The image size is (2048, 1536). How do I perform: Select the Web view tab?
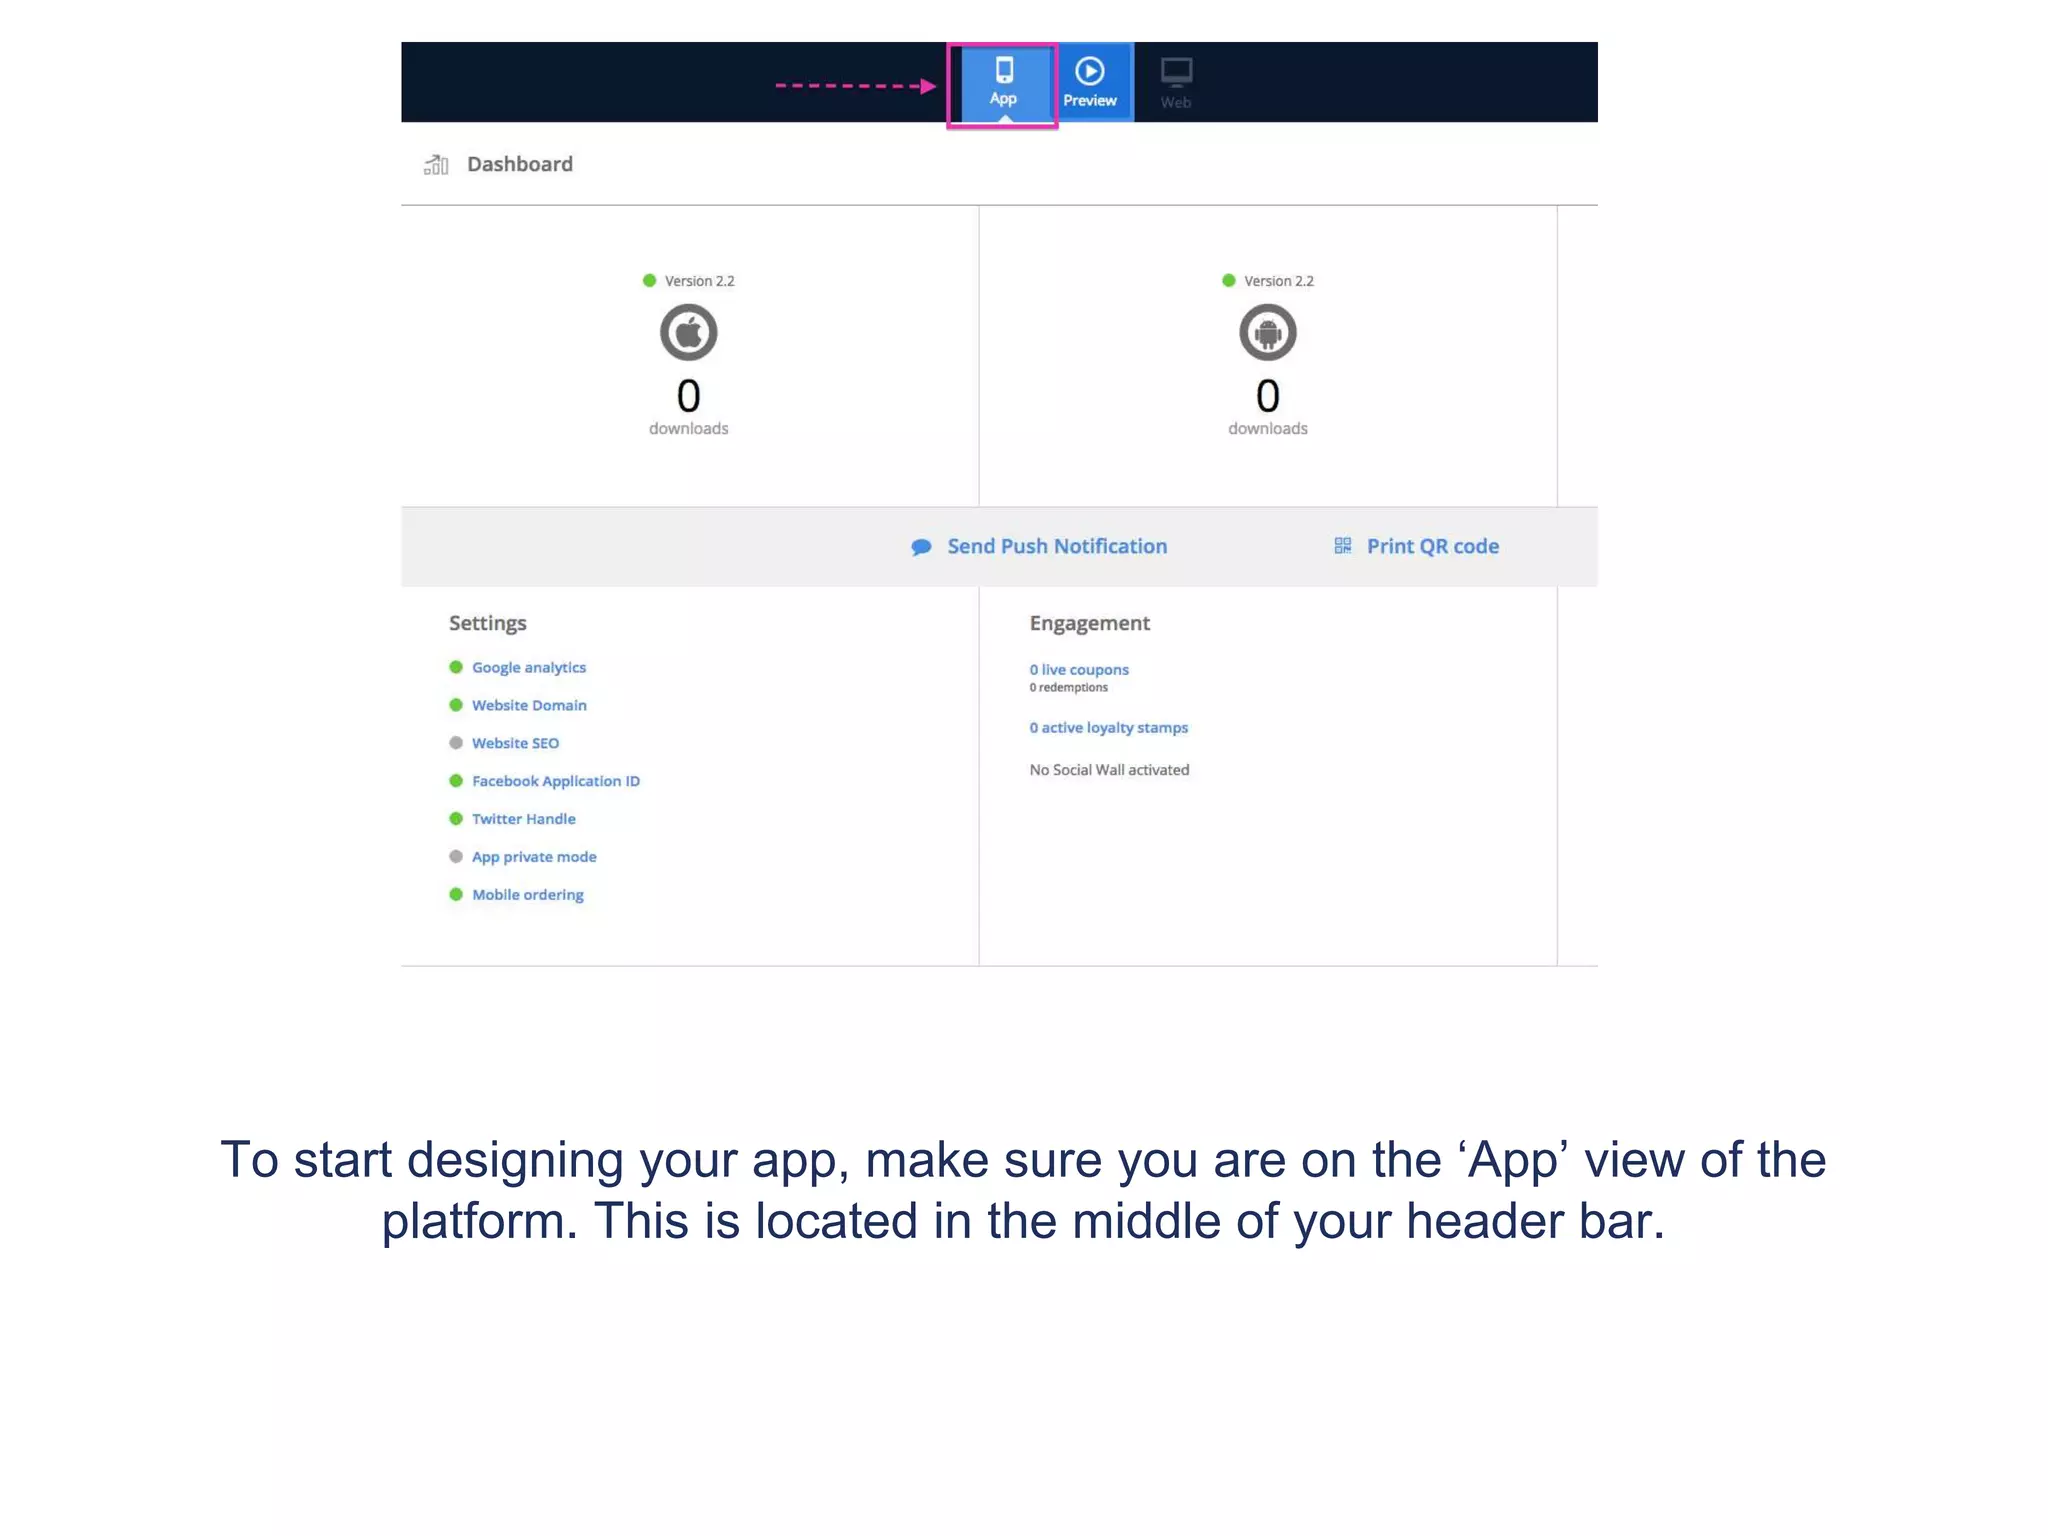click(x=1175, y=101)
